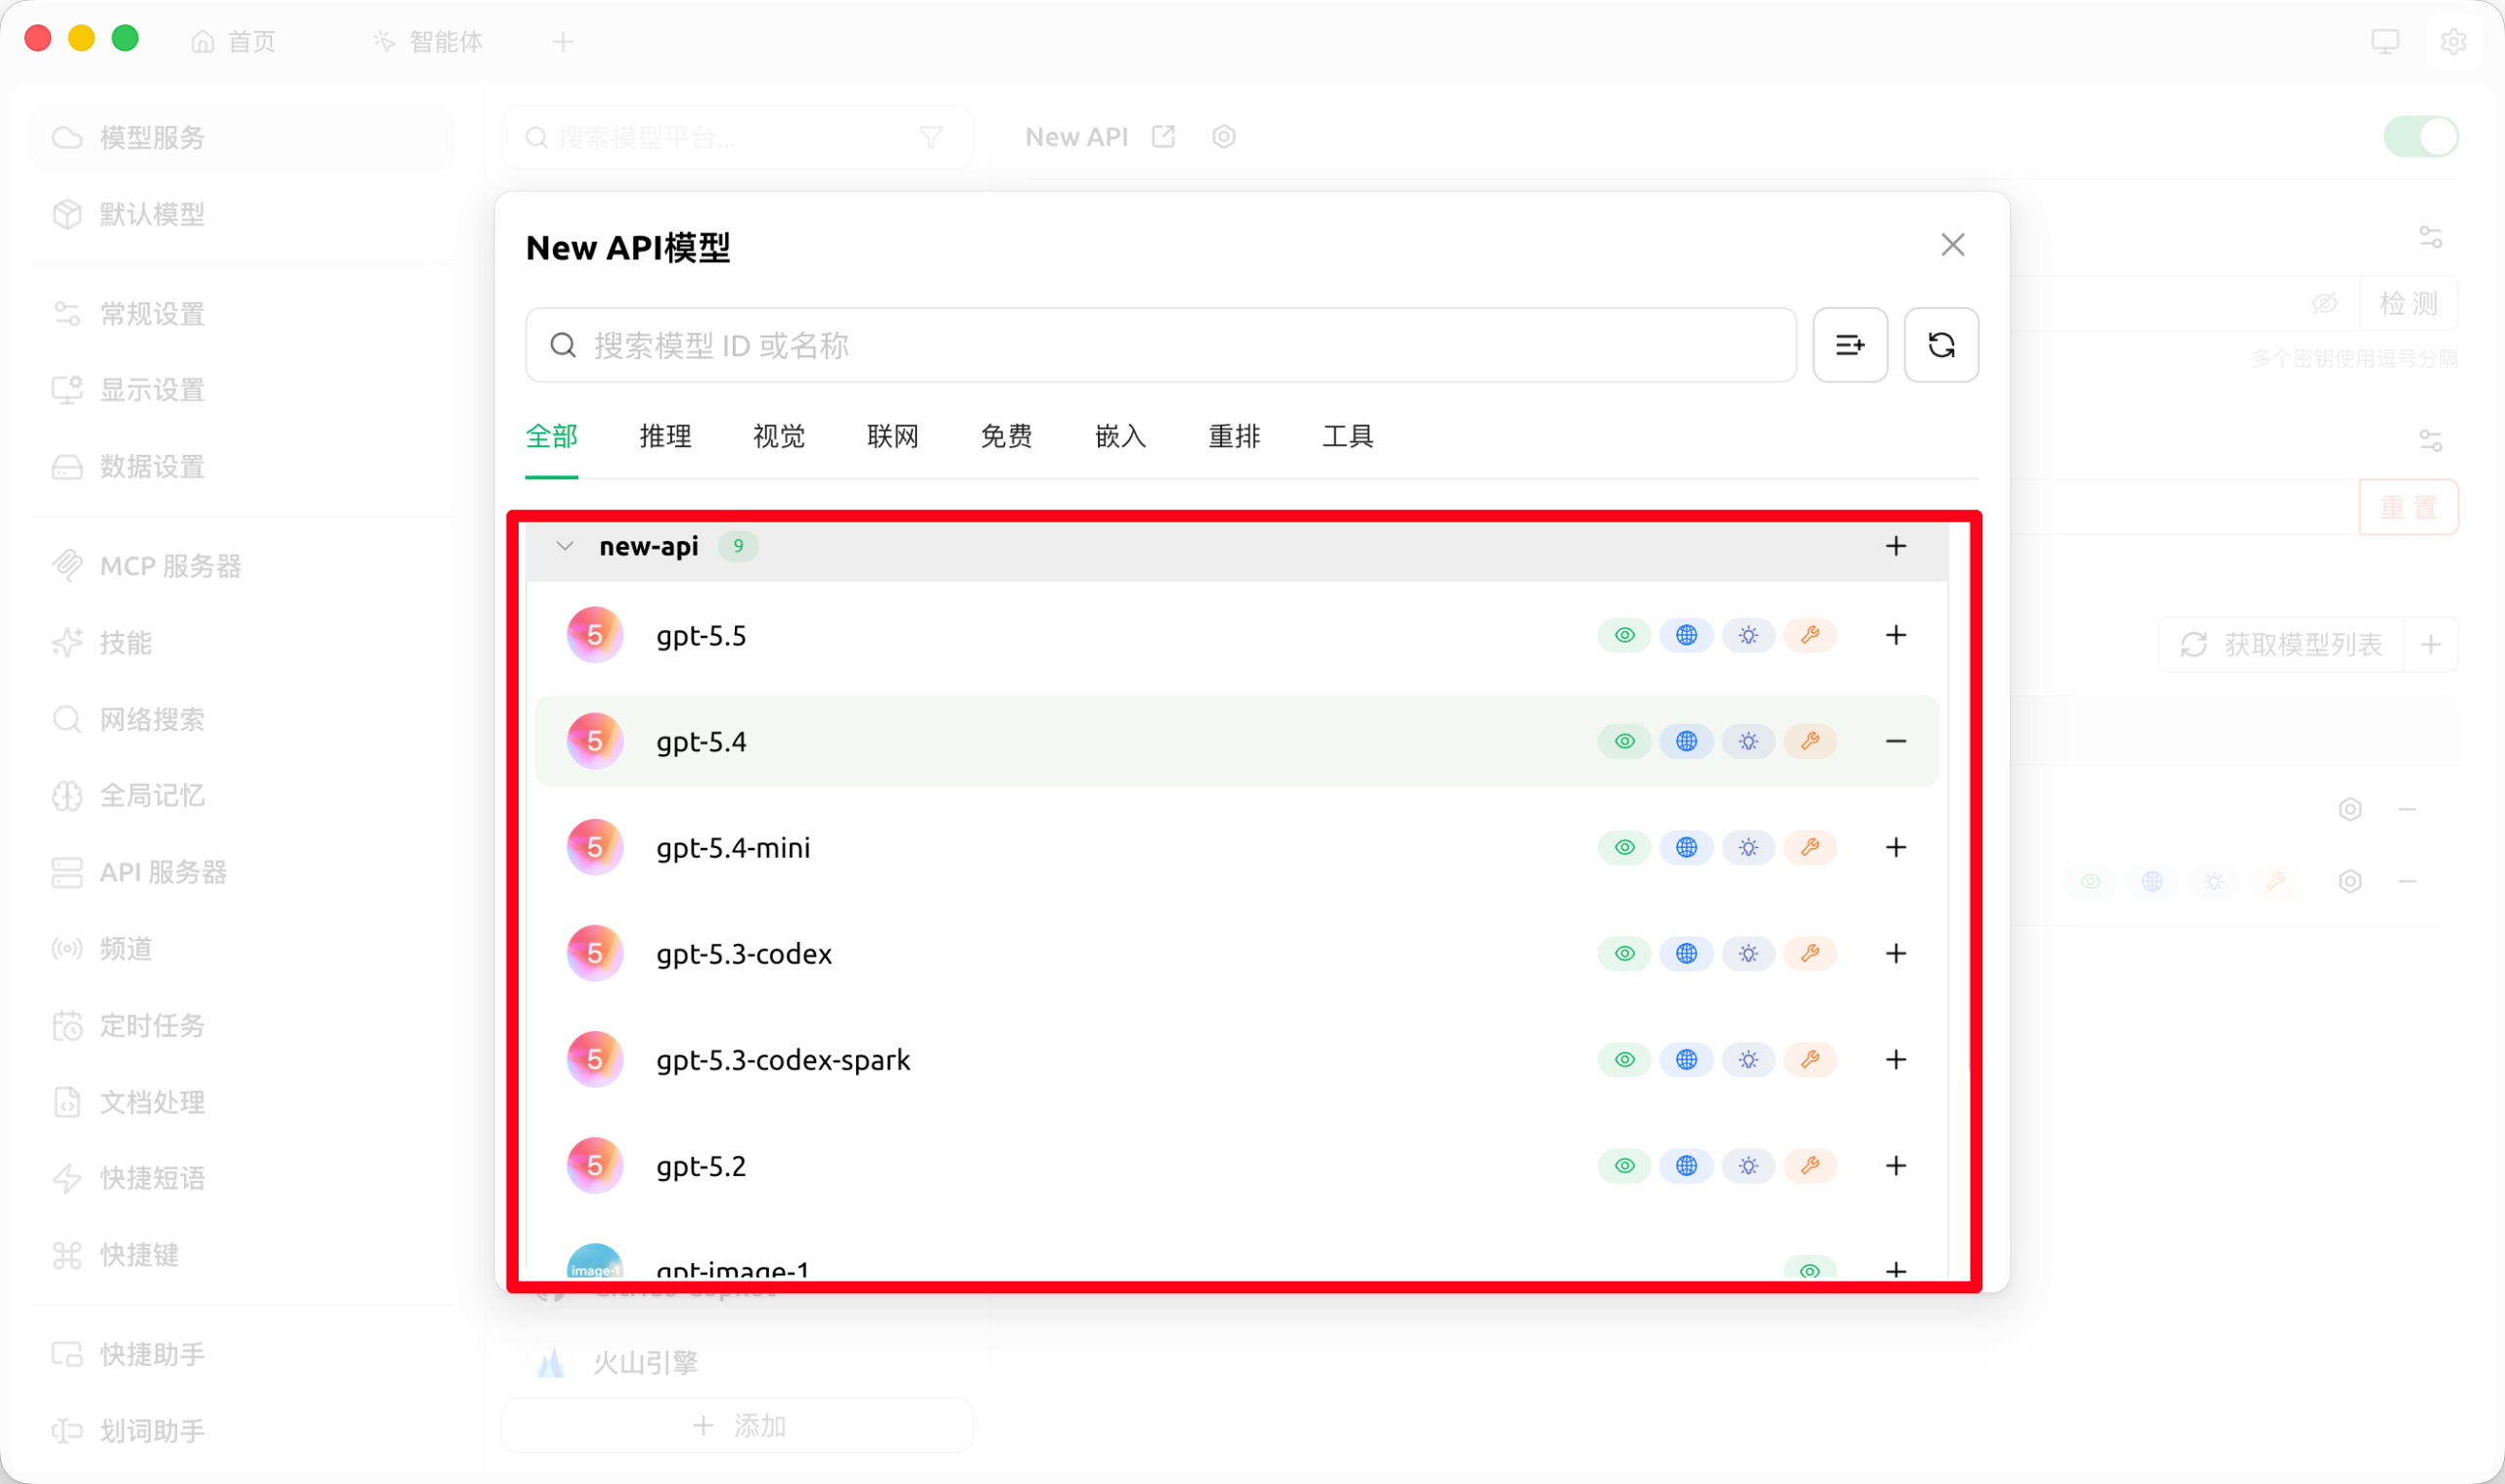Add gpt-5.3-codex-spark using its plus icon

(1895, 1059)
